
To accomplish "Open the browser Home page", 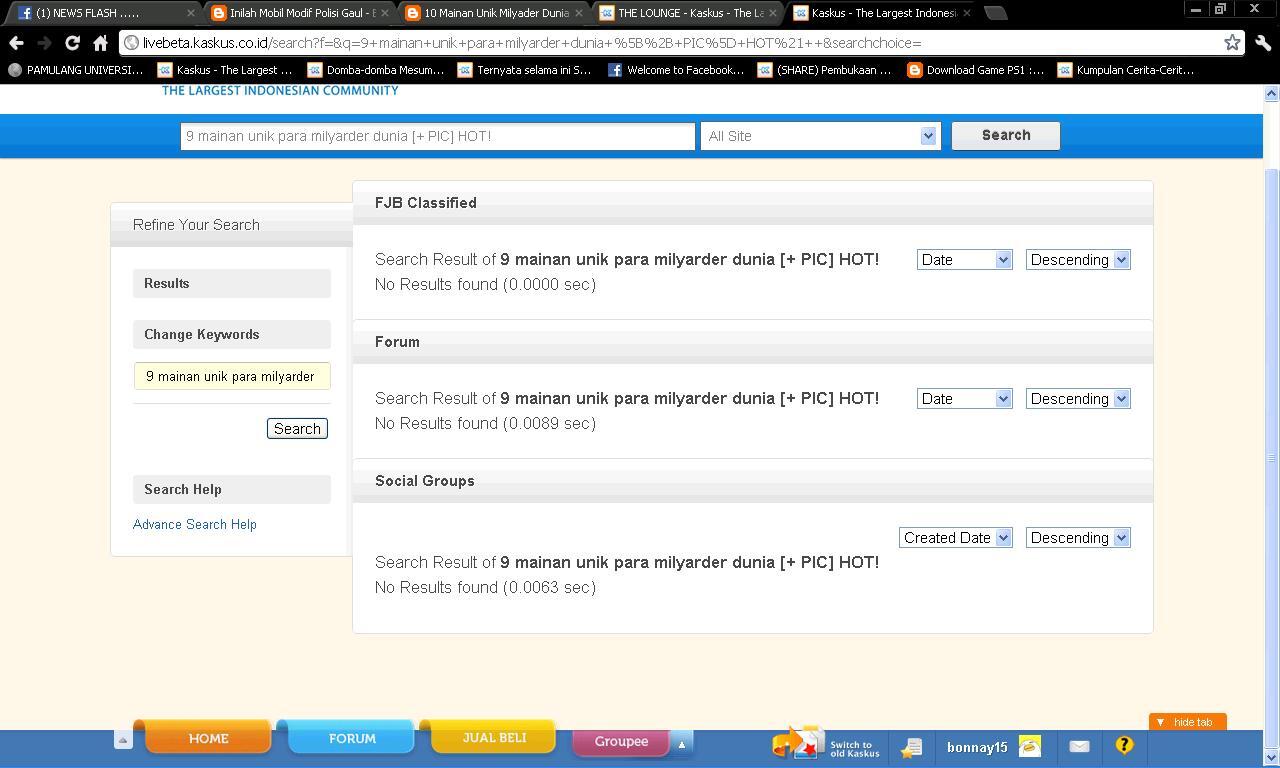I will (100, 43).
